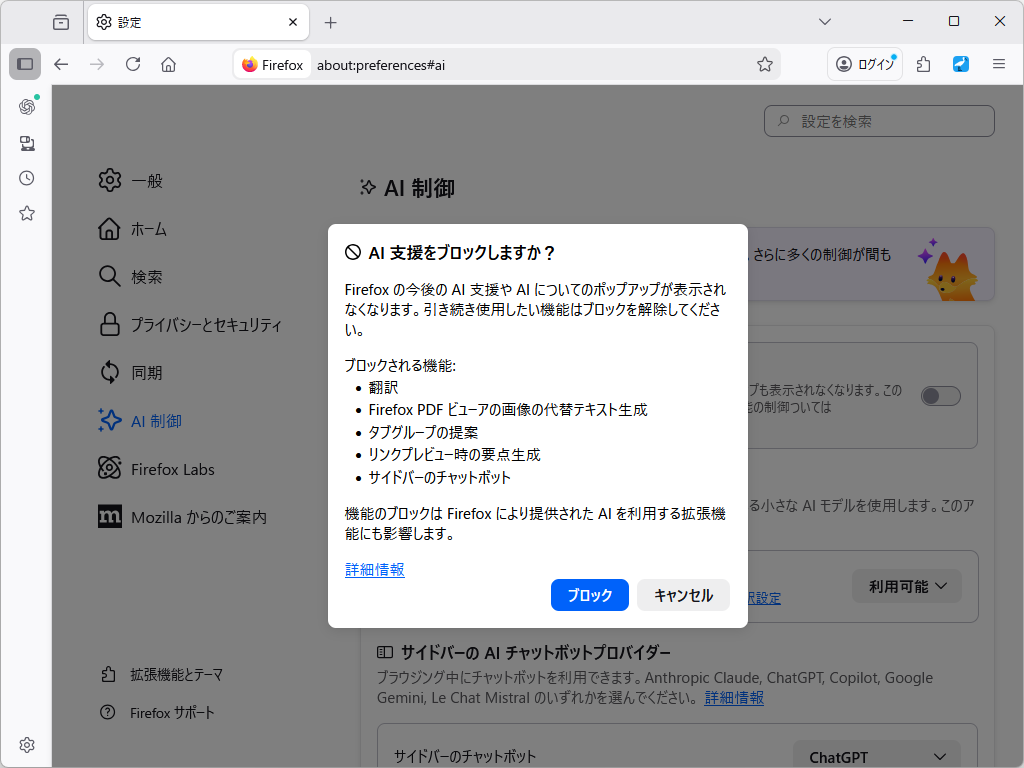
Task: Flip the toggle switch behind the dialog
Action: [x=938, y=396]
